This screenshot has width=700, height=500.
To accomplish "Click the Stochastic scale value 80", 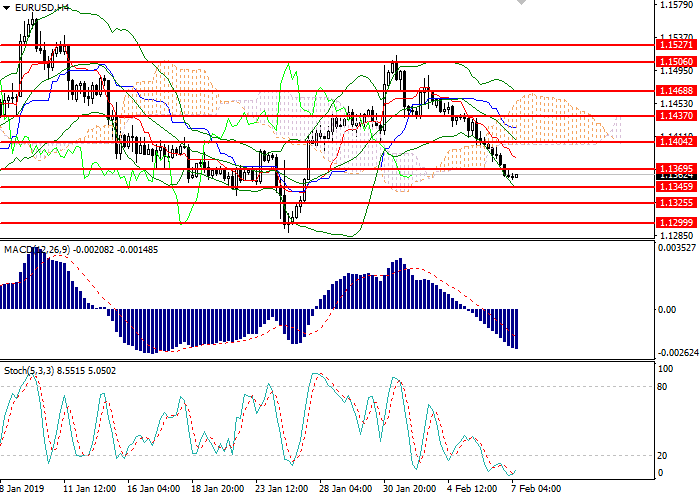I will (x=659, y=386).
